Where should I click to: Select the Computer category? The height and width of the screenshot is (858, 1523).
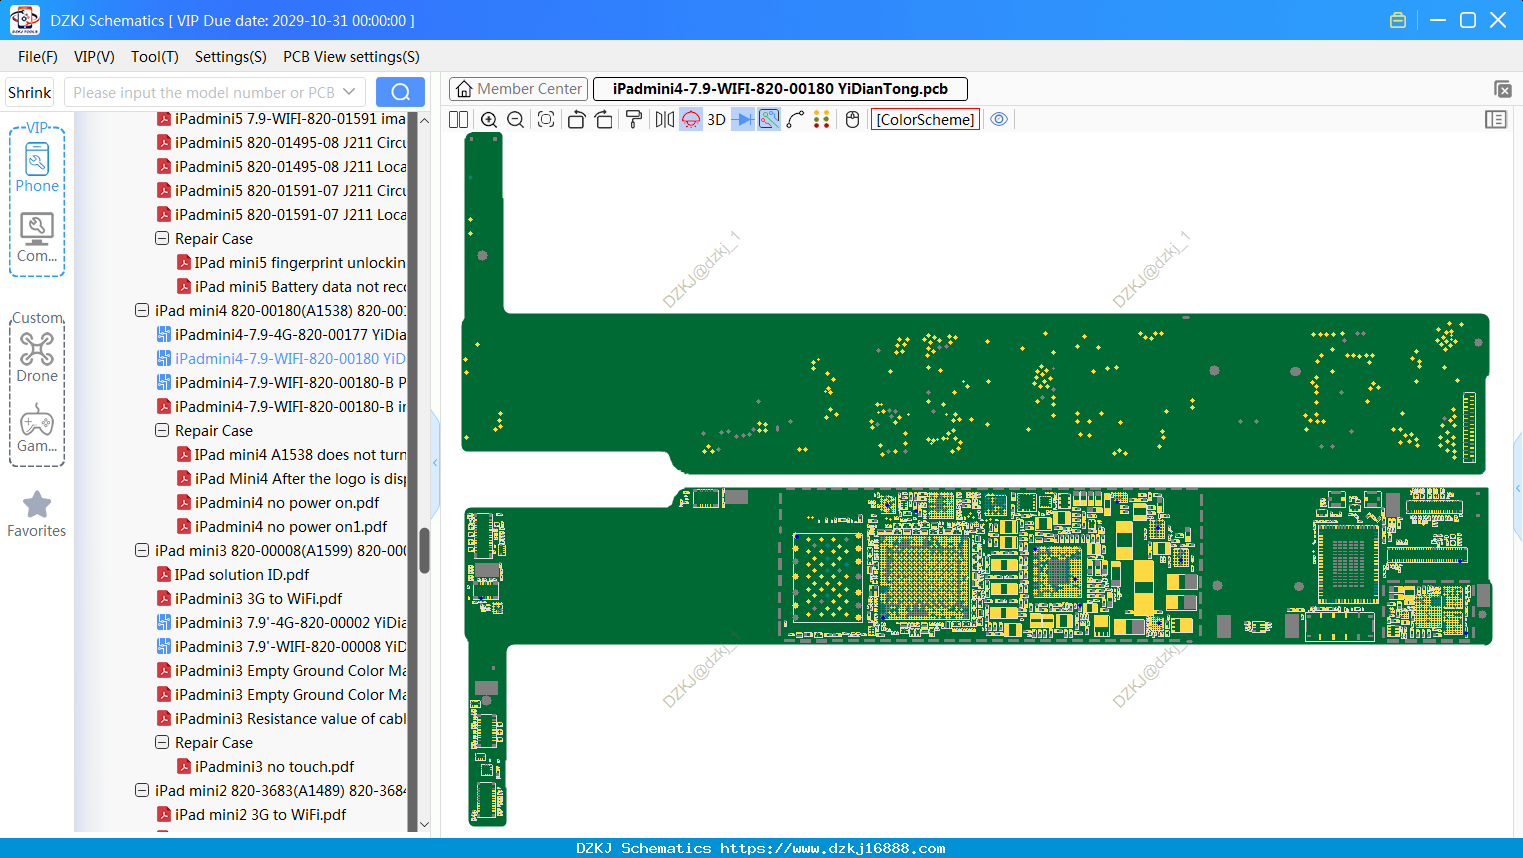click(x=37, y=238)
